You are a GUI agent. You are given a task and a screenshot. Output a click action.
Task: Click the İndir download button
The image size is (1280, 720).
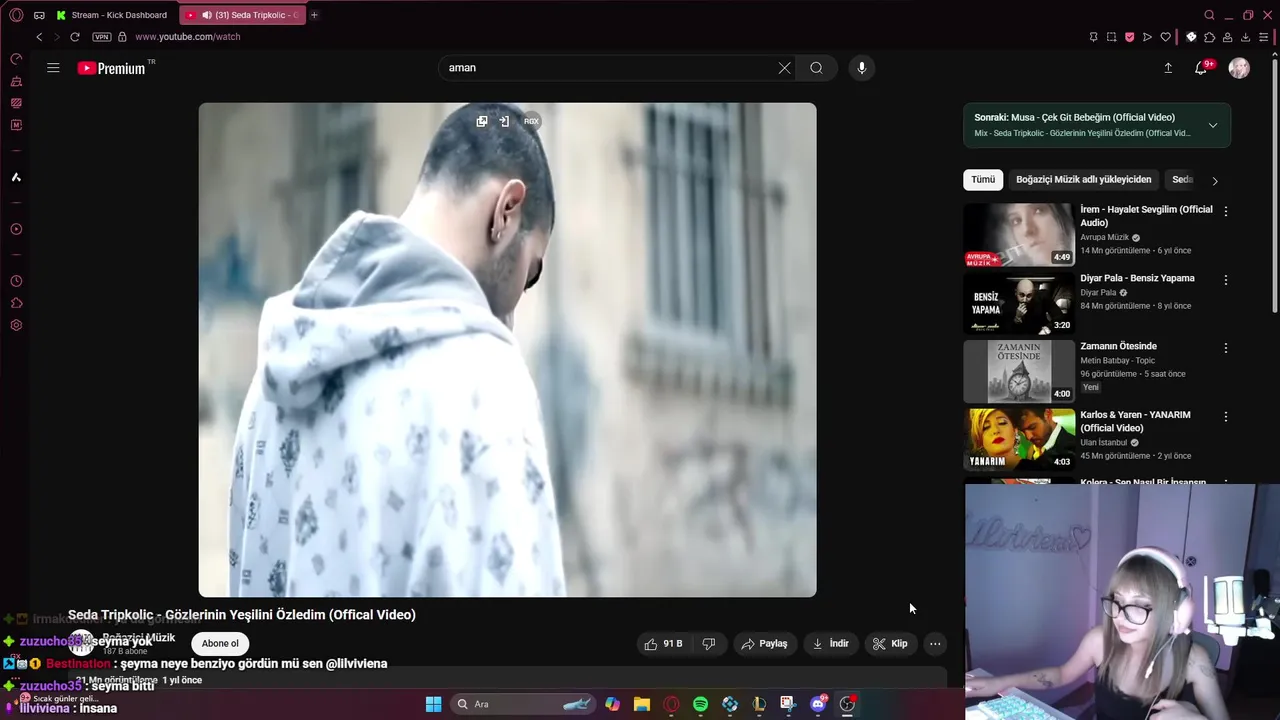(831, 644)
